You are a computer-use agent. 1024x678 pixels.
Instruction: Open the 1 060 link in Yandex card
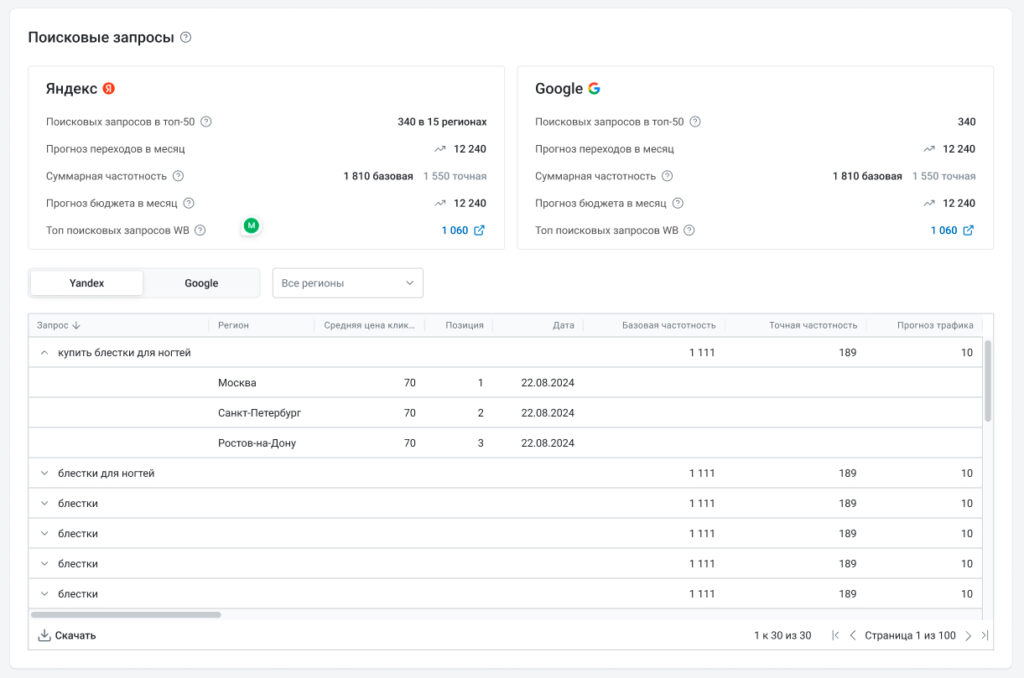pos(454,230)
